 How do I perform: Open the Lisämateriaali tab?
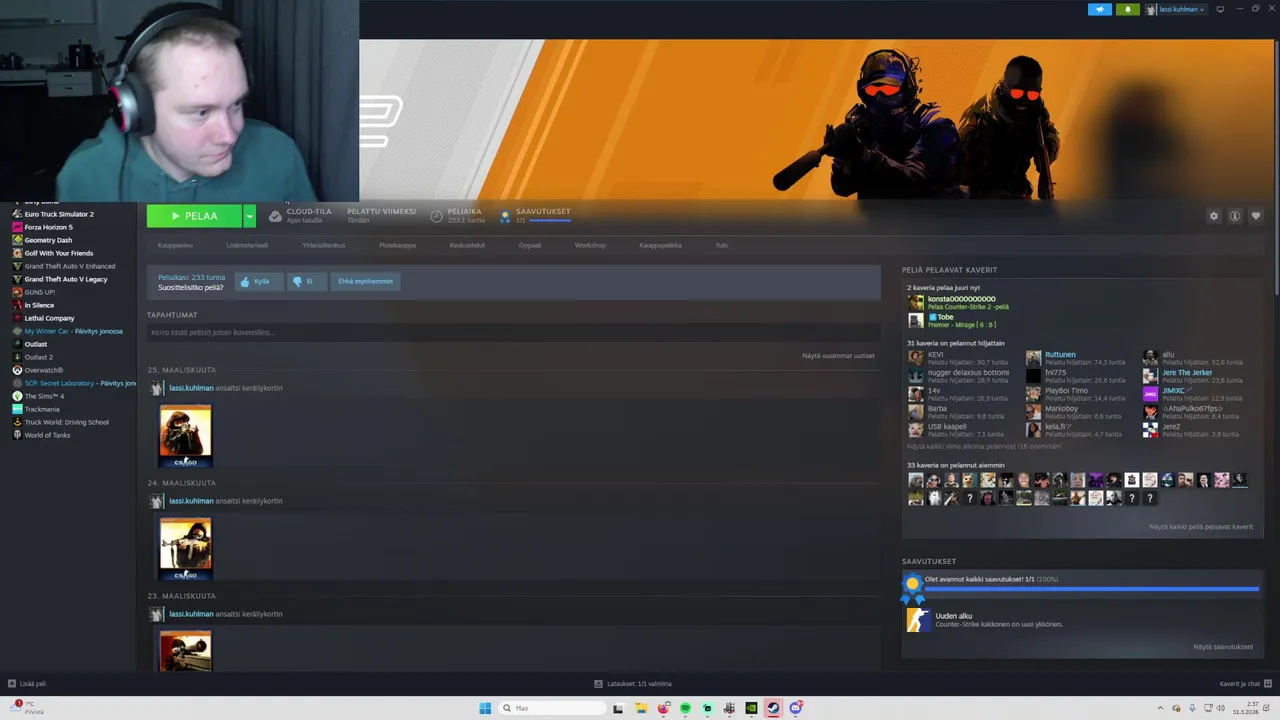247,245
